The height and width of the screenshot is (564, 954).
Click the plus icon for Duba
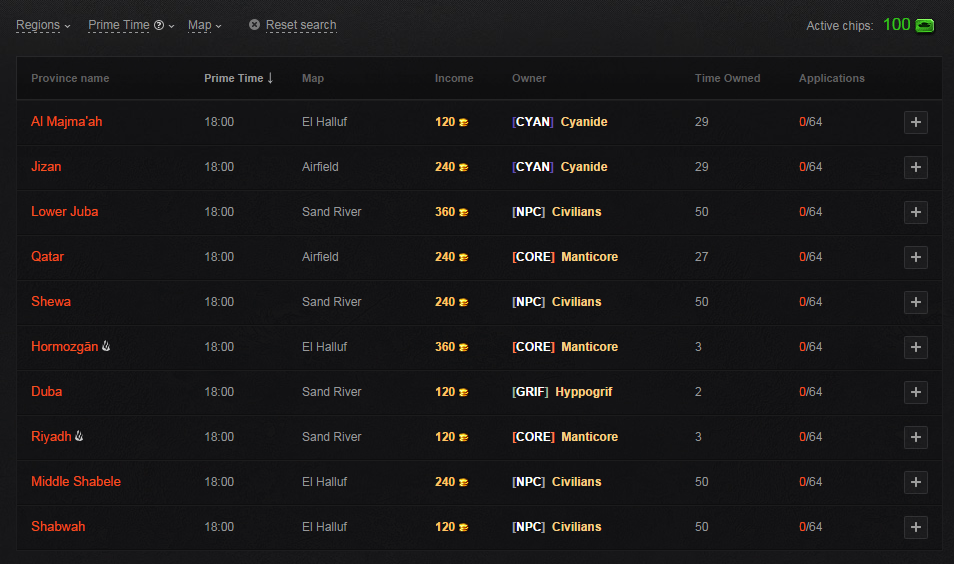pyautogui.click(x=915, y=392)
